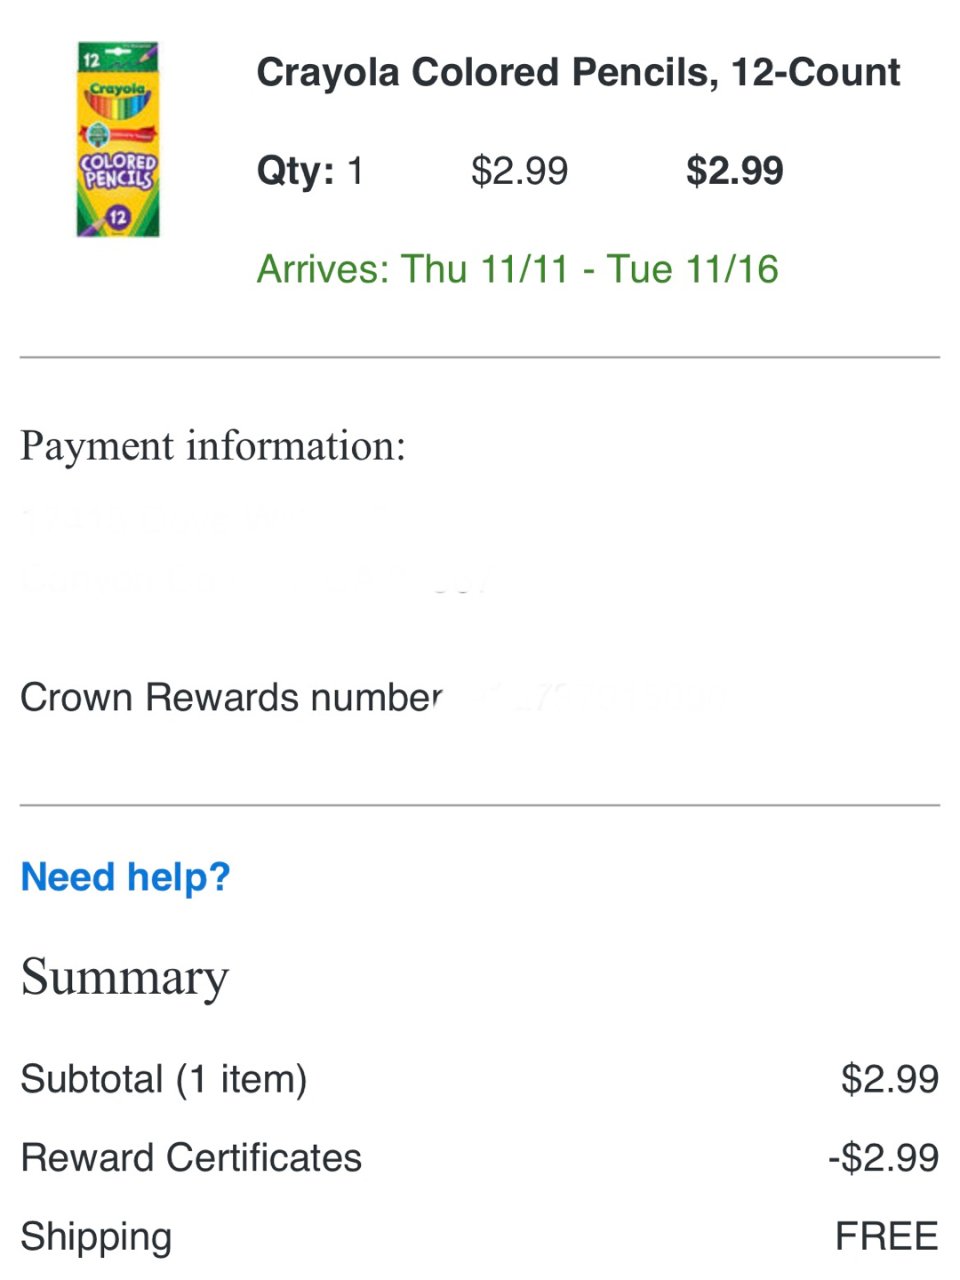
Task: Click the Payment information heading
Action: (x=213, y=446)
